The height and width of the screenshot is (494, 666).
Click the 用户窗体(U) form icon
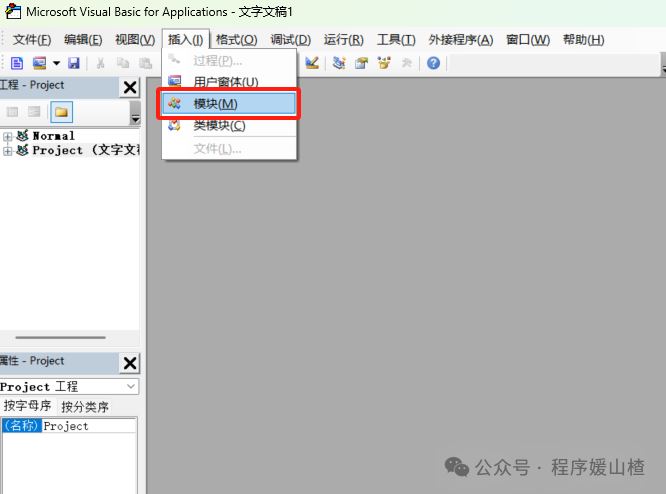pos(175,80)
